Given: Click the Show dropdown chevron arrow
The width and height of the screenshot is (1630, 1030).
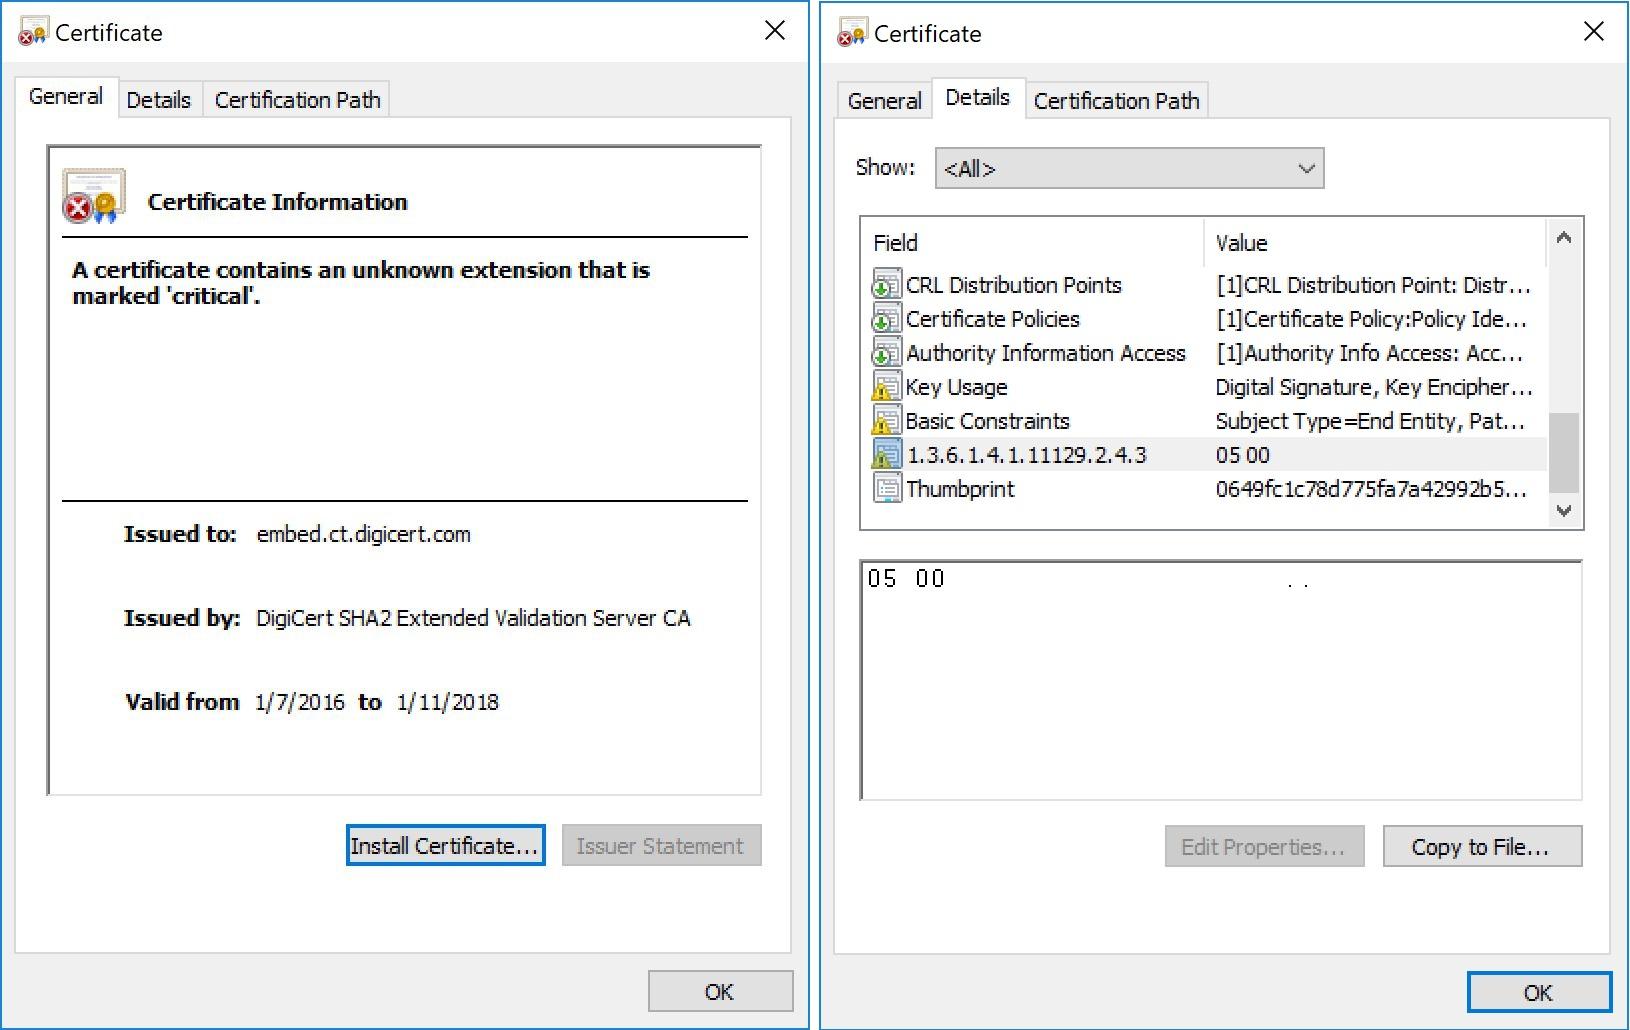Looking at the screenshot, I should coord(1306,168).
